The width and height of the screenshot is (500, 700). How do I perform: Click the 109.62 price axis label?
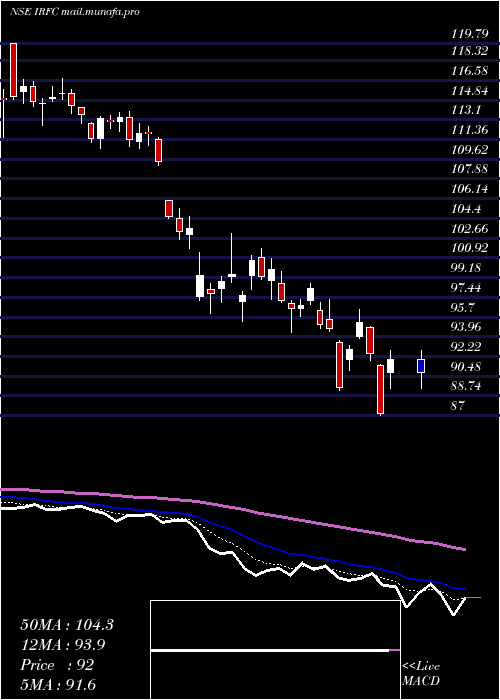pos(469,150)
